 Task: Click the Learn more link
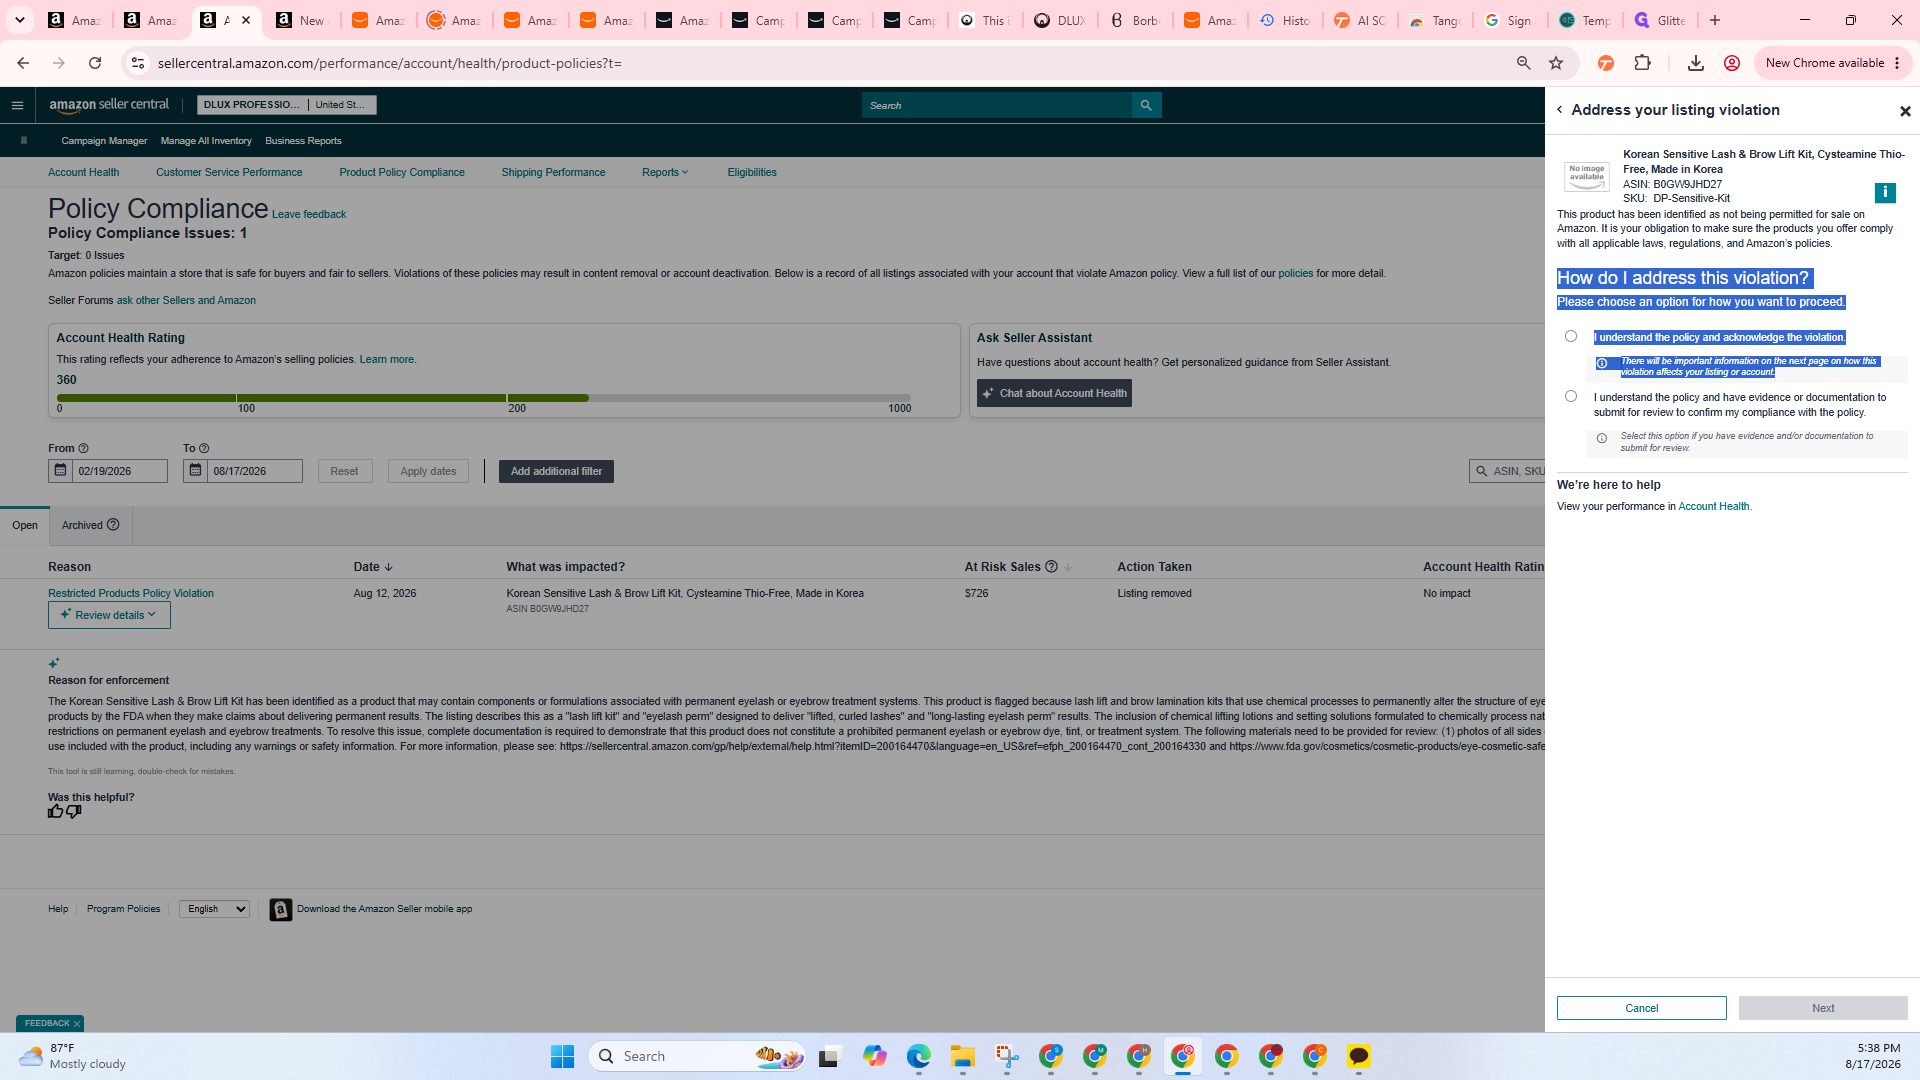[387, 360]
